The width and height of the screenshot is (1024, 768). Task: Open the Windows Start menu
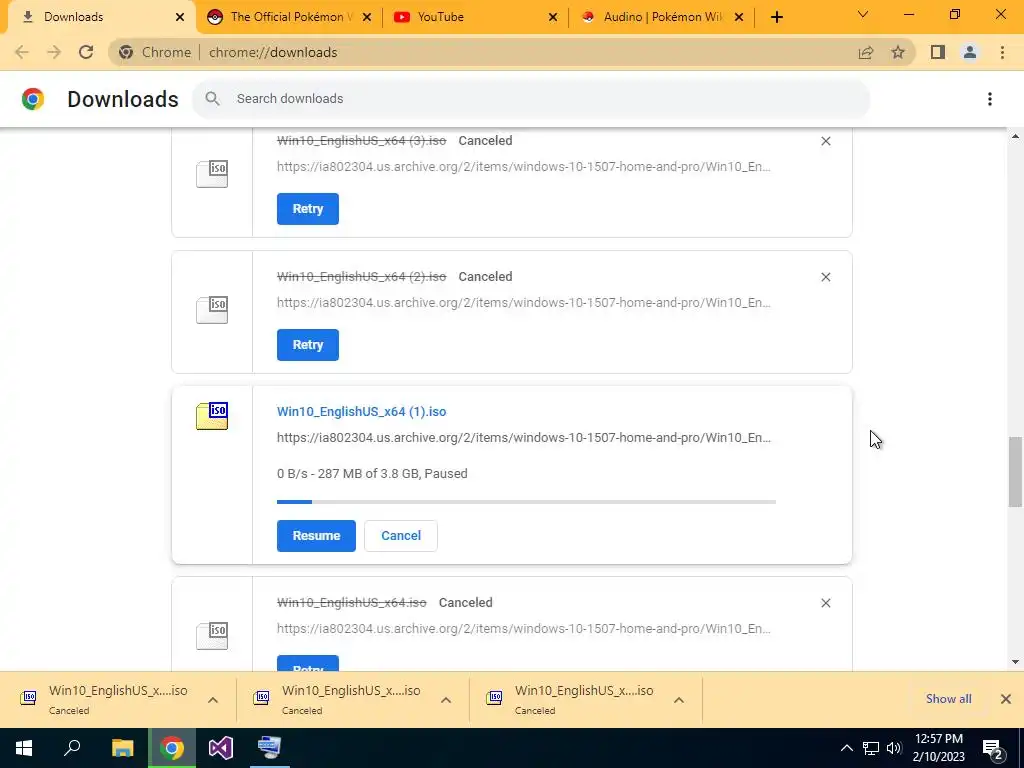click(x=24, y=748)
